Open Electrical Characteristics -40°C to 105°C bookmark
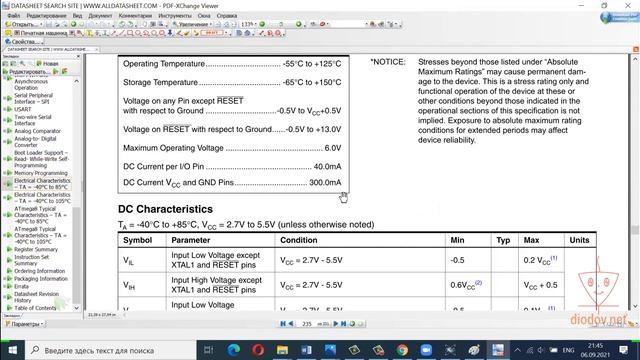The image size is (640, 360). [42, 198]
